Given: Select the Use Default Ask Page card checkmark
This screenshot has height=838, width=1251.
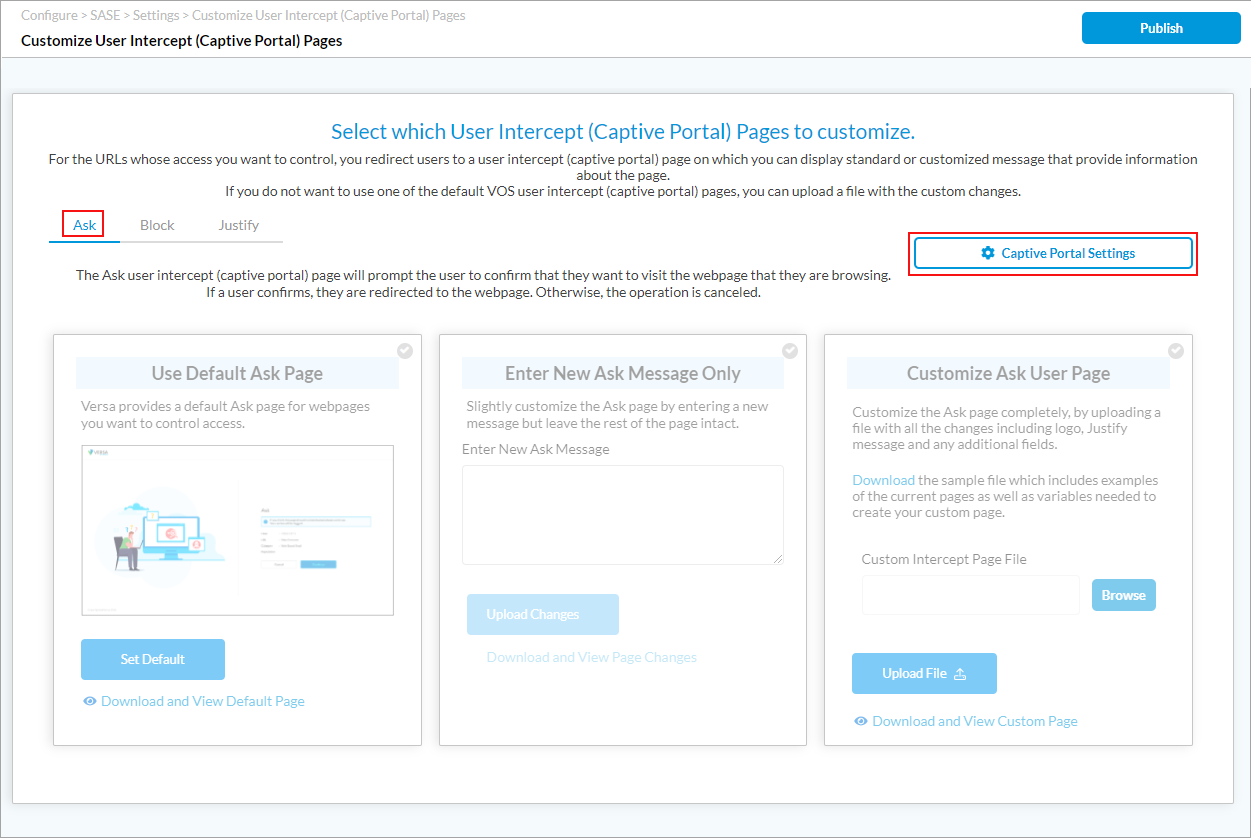Looking at the screenshot, I should point(404,350).
